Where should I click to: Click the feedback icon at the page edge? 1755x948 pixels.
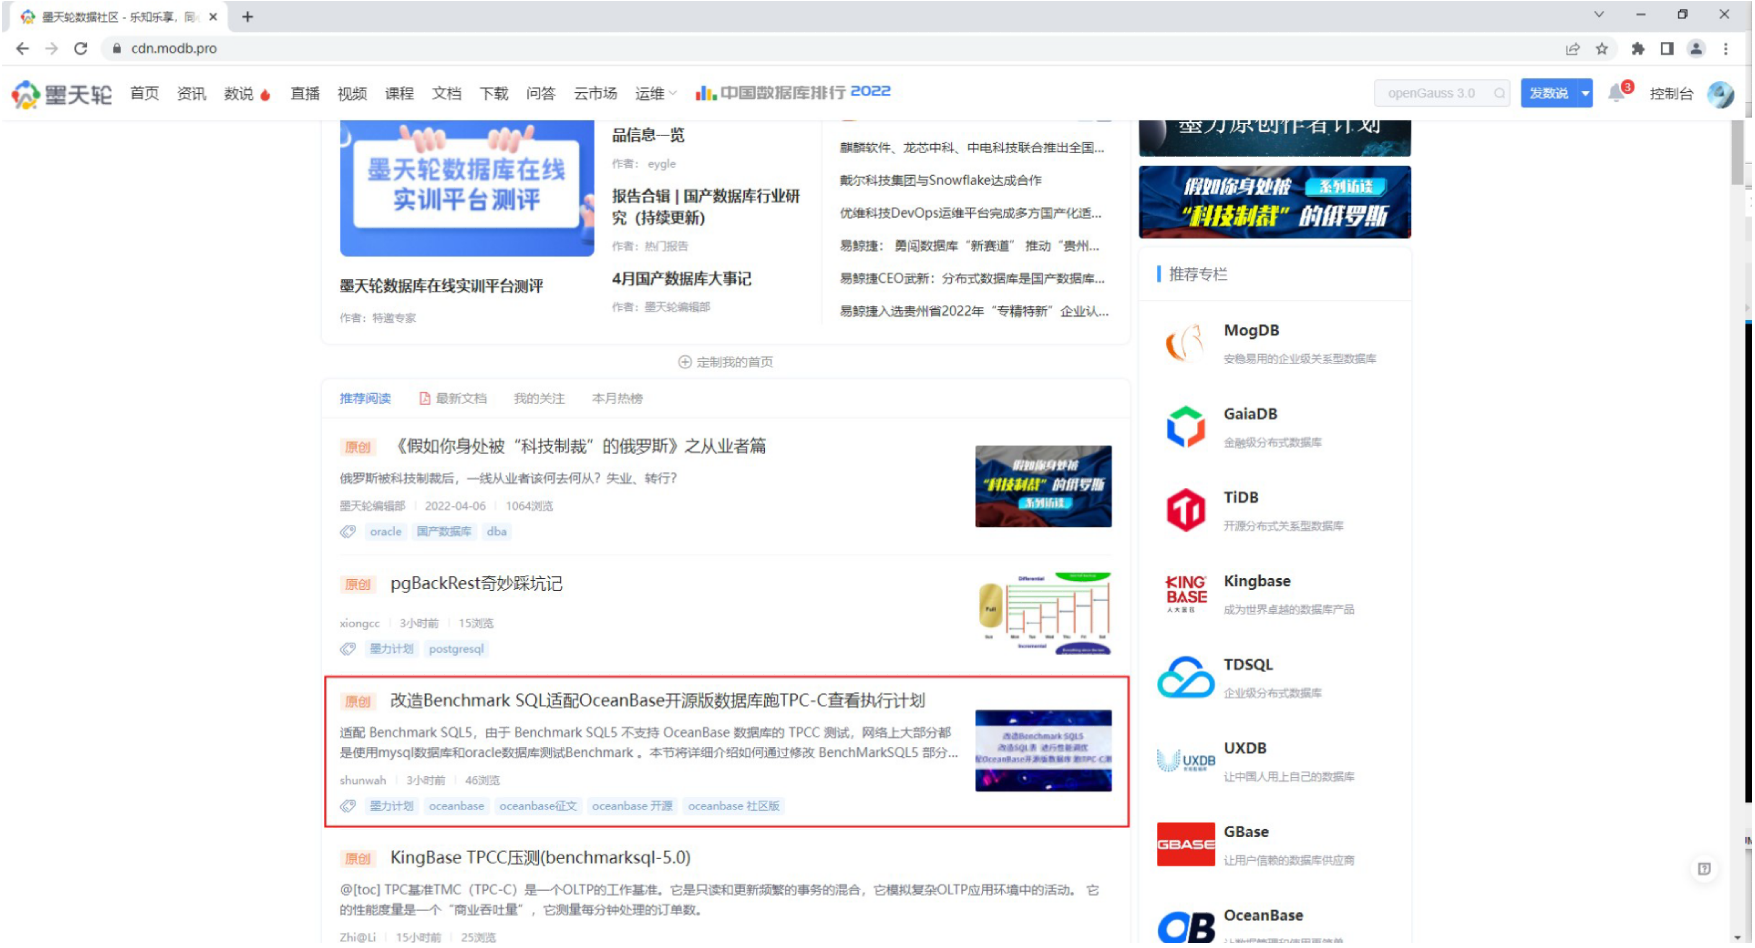[x=1704, y=869]
